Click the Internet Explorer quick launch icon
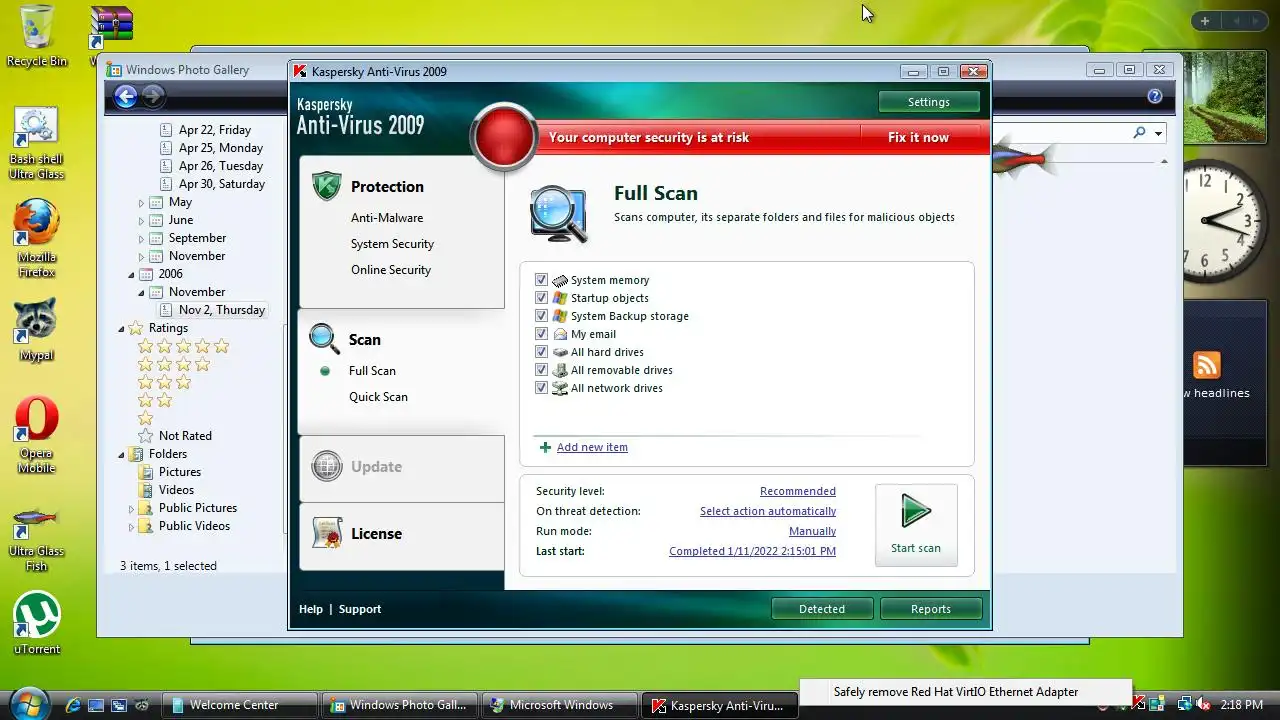 point(73,705)
